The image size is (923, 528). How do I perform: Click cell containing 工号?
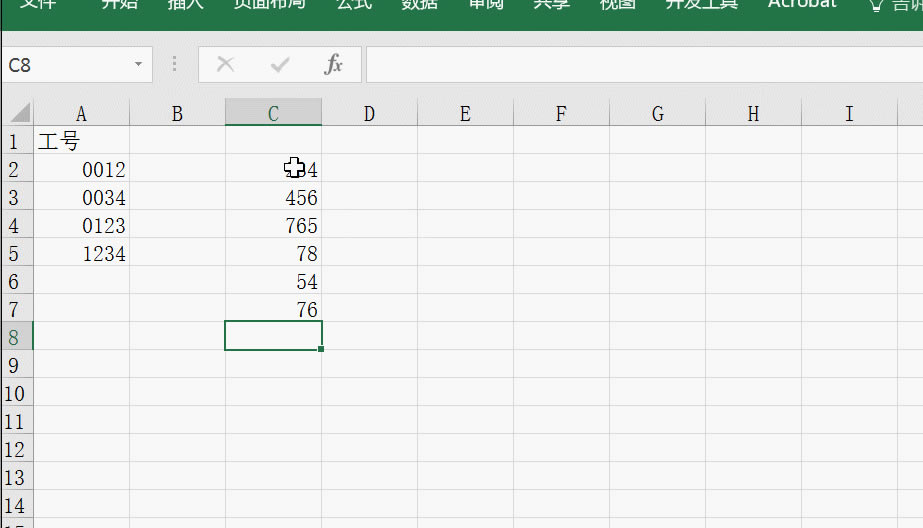(81, 141)
